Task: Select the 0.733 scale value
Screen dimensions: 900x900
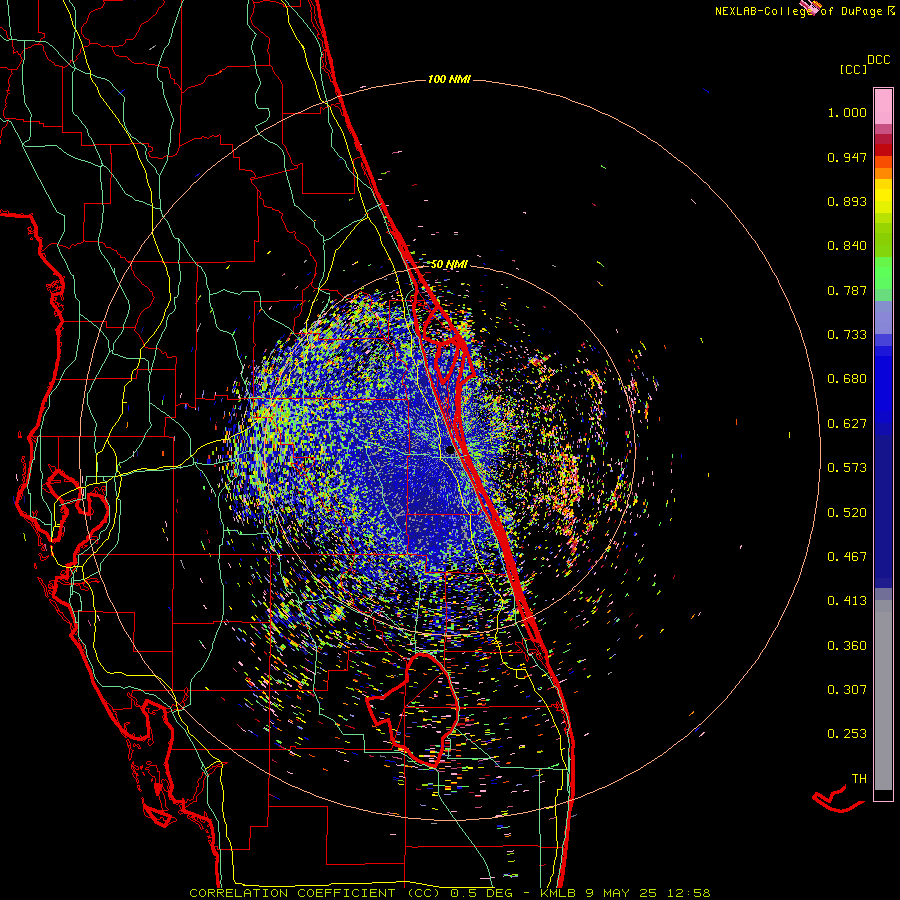Action: (847, 335)
